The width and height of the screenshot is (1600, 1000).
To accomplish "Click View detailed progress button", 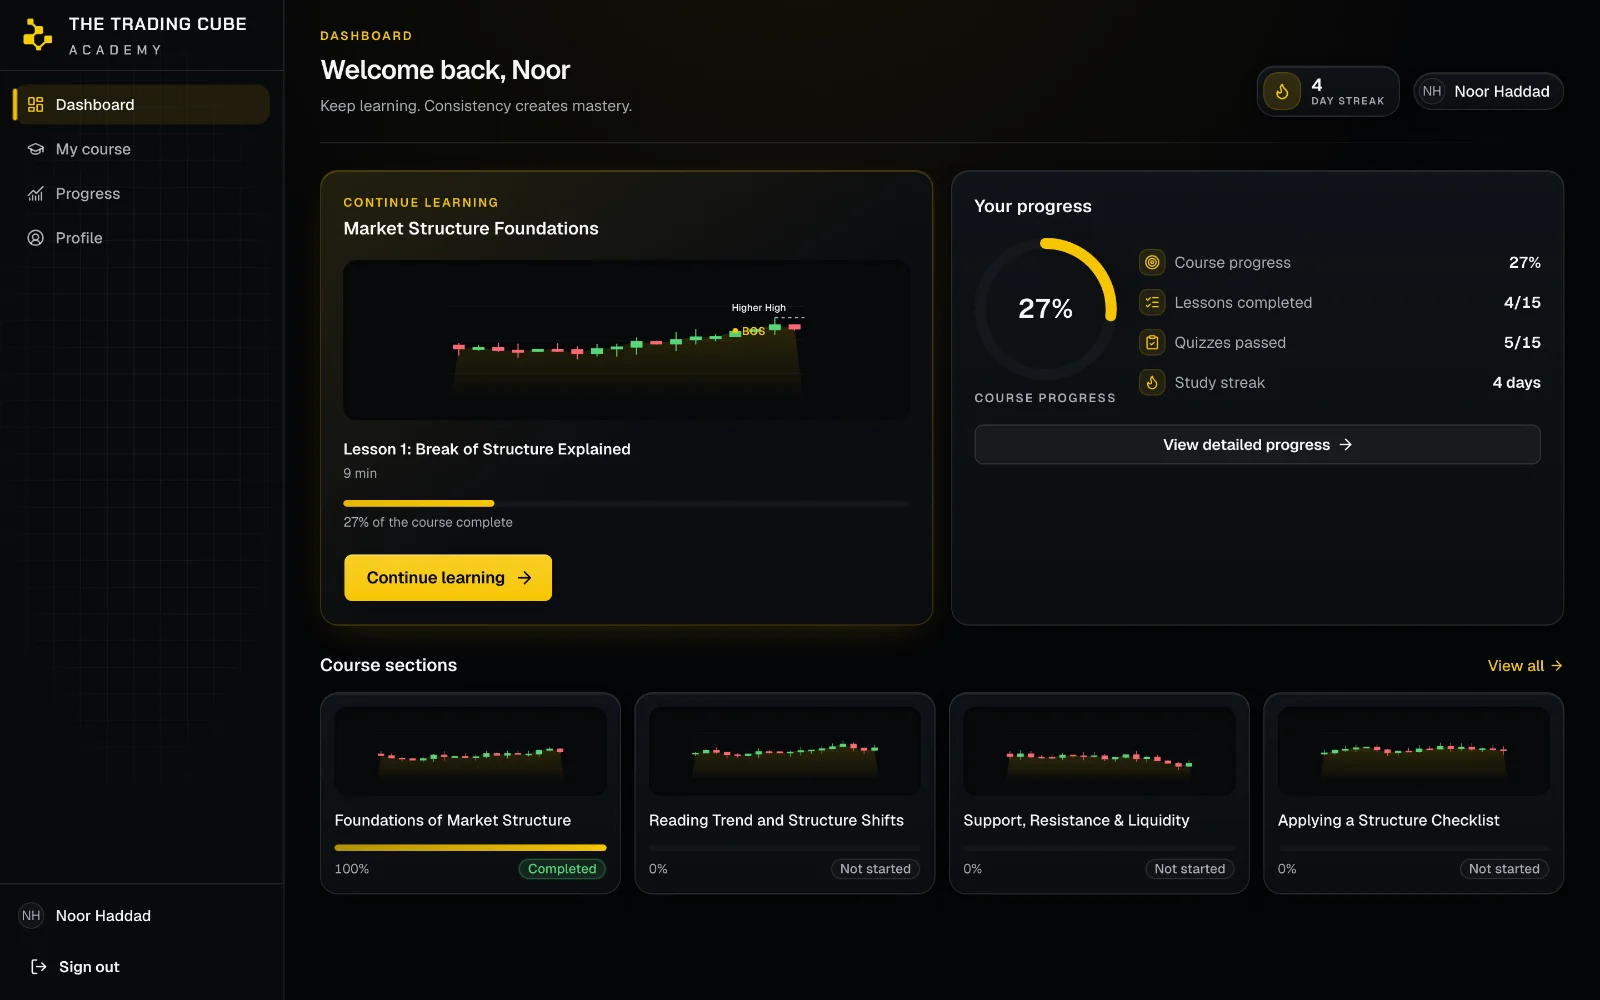I will click(x=1257, y=445).
